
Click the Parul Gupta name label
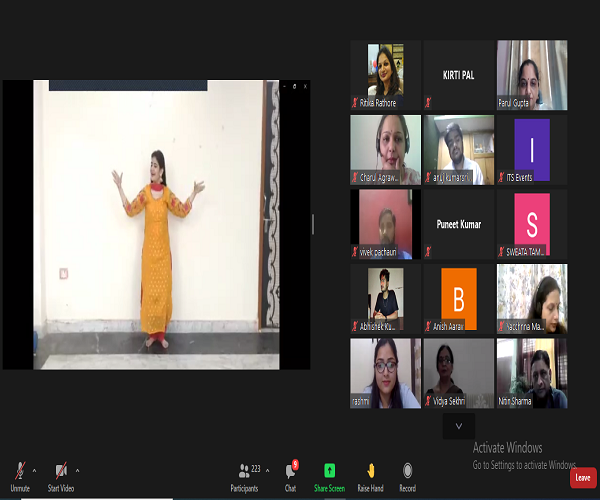click(514, 103)
